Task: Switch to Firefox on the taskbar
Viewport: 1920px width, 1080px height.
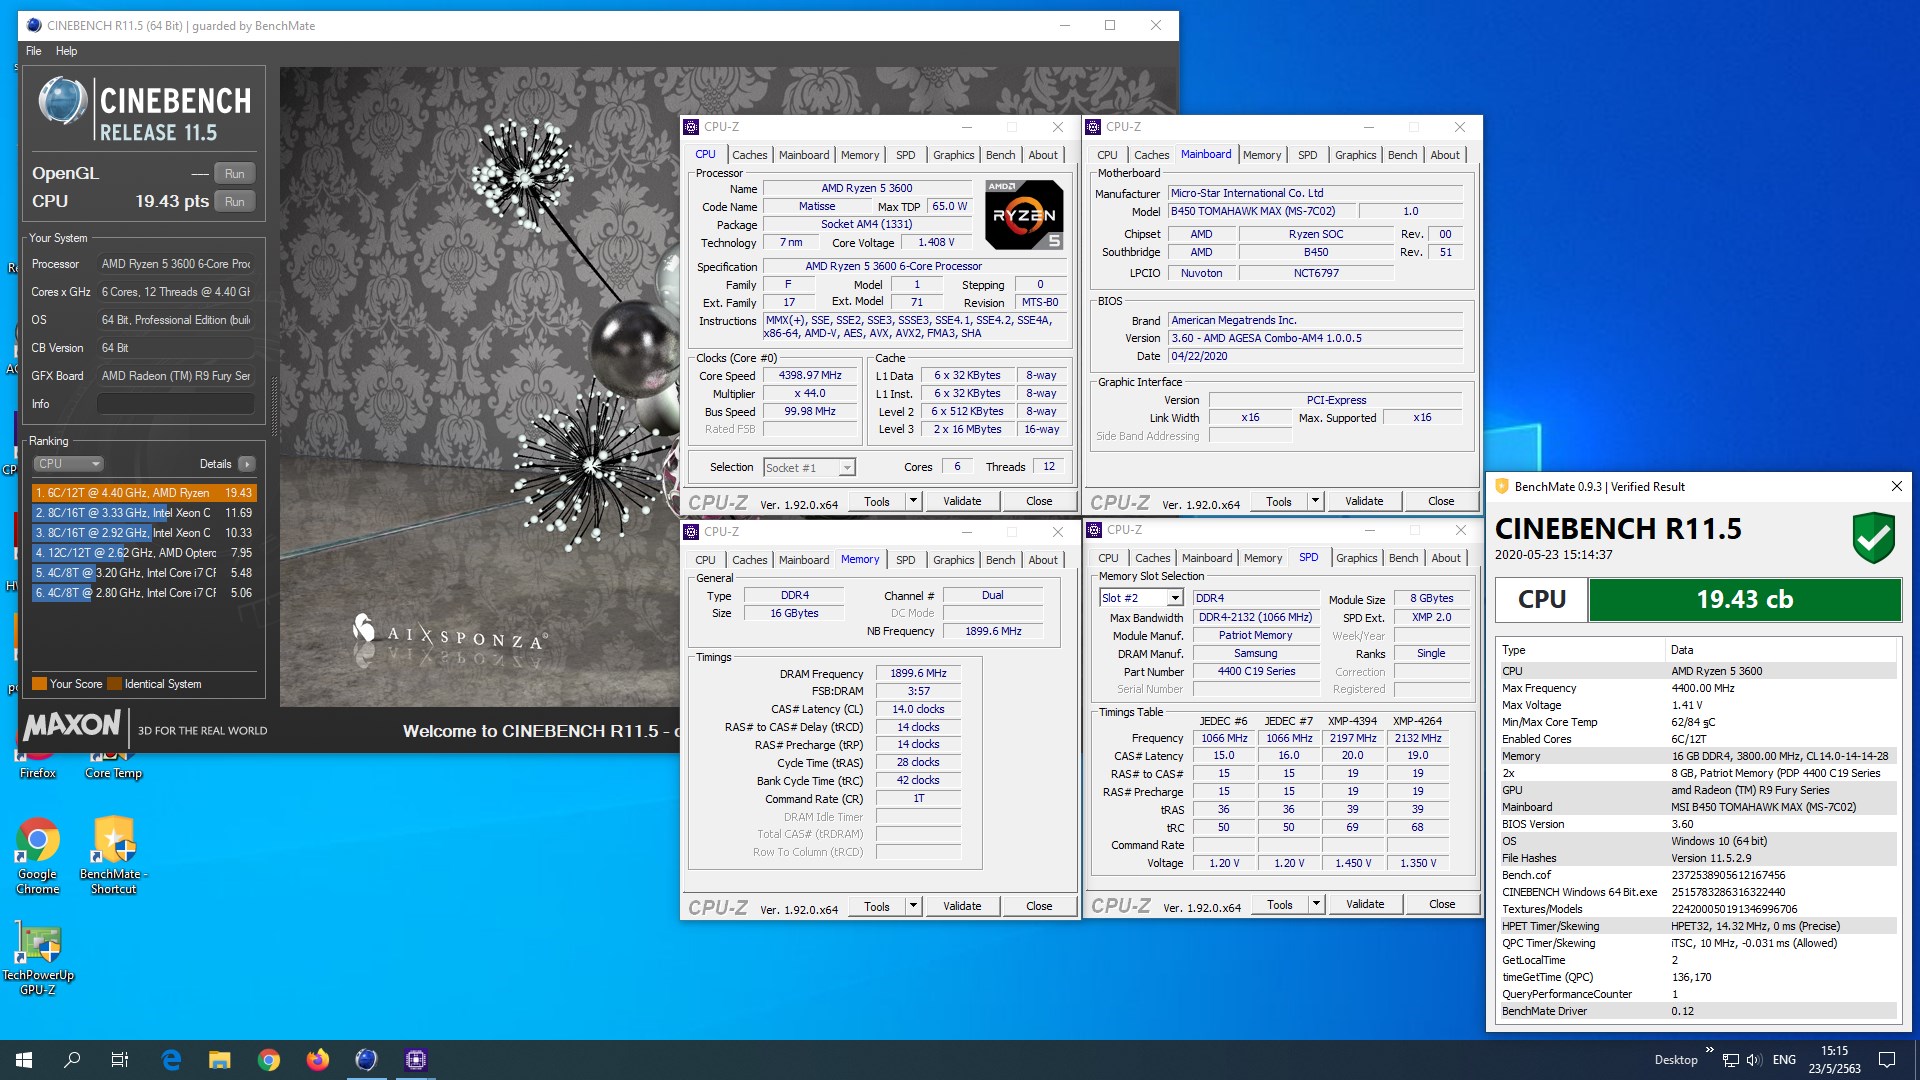Action: point(317,1059)
